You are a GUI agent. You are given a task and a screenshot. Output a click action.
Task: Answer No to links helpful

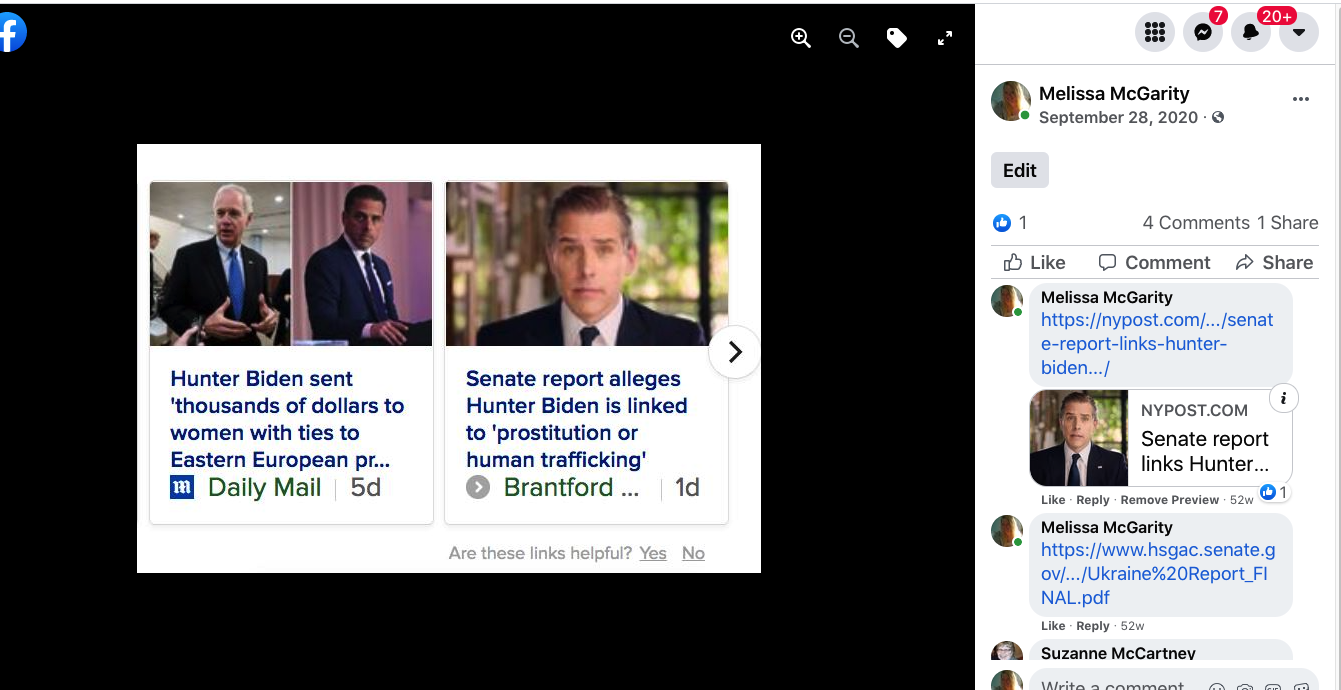(693, 553)
